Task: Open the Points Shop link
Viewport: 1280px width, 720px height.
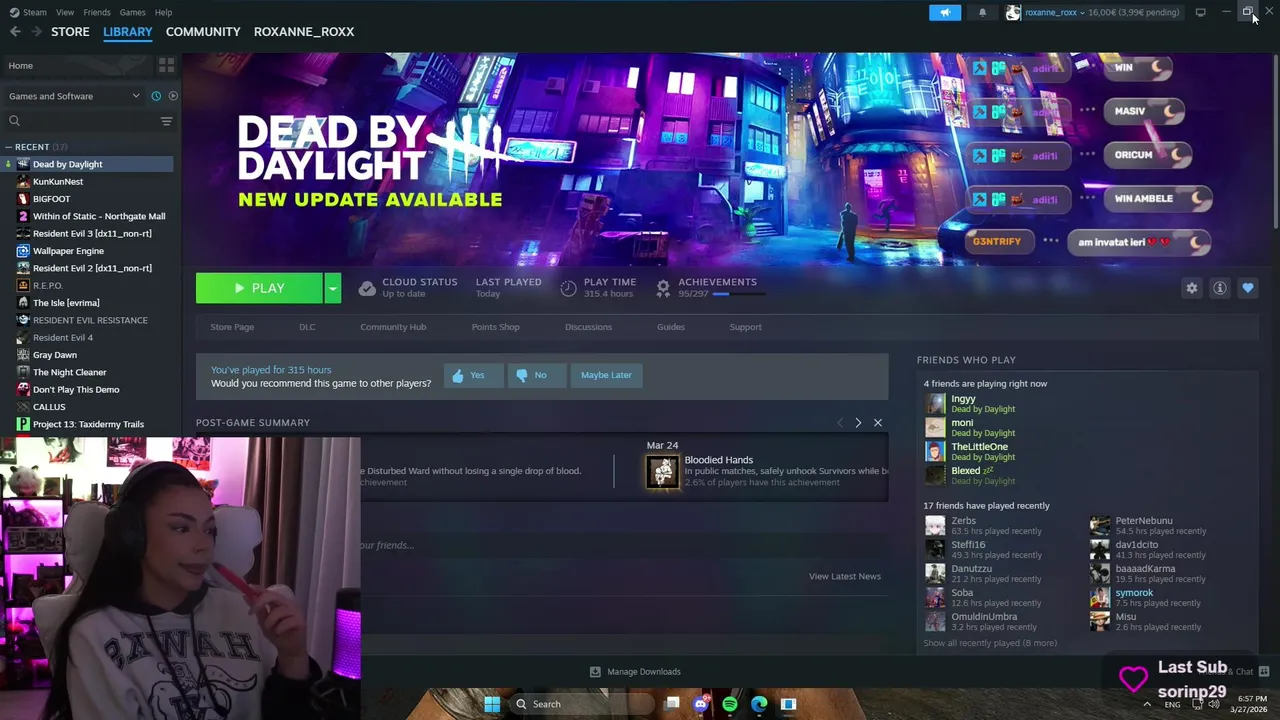Action: (x=495, y=327)
